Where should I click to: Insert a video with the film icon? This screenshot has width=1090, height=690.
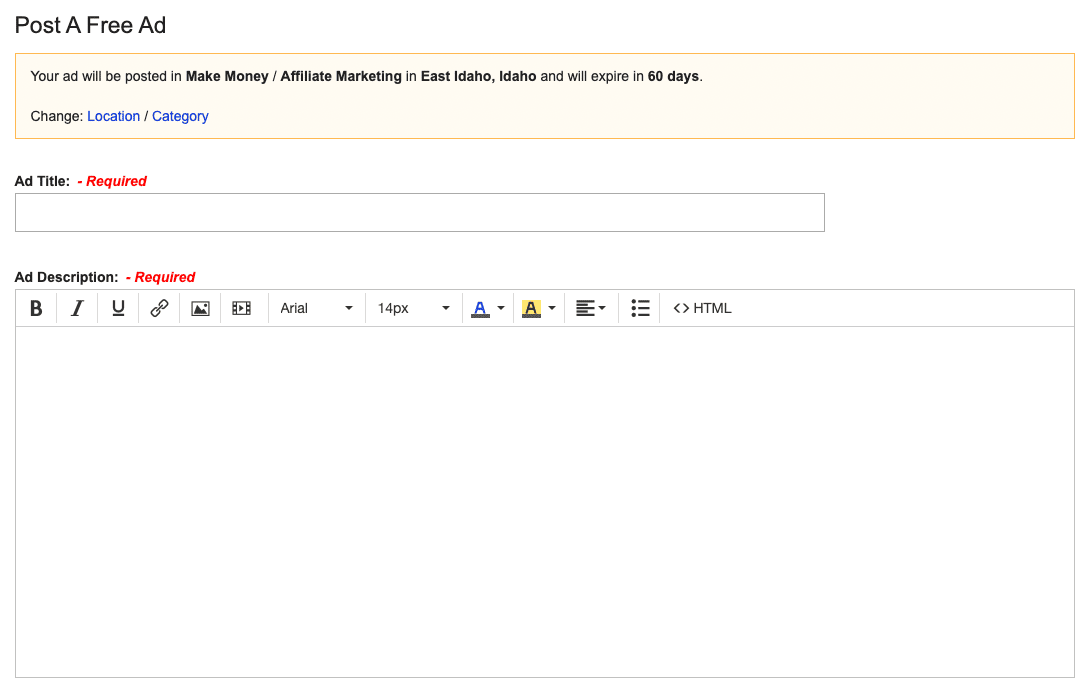pos(241,308)
